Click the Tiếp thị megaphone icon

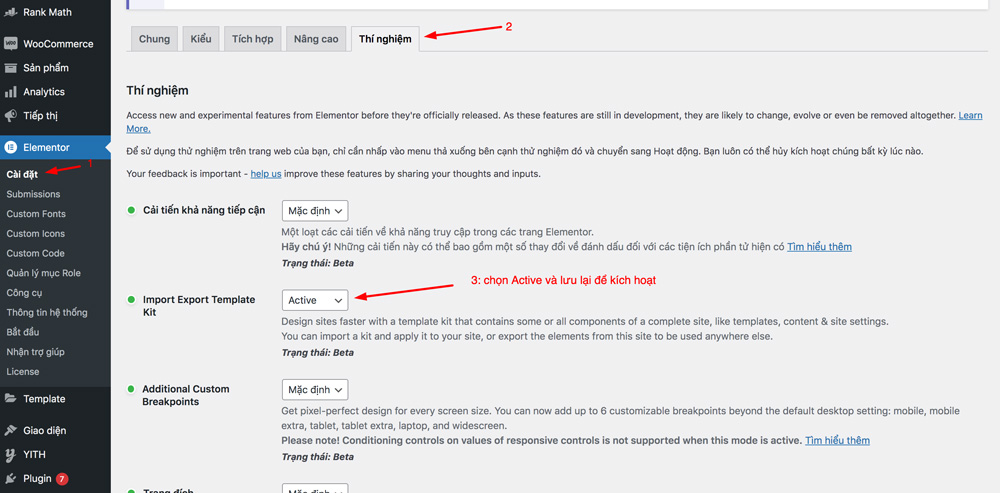coord(10,116)
